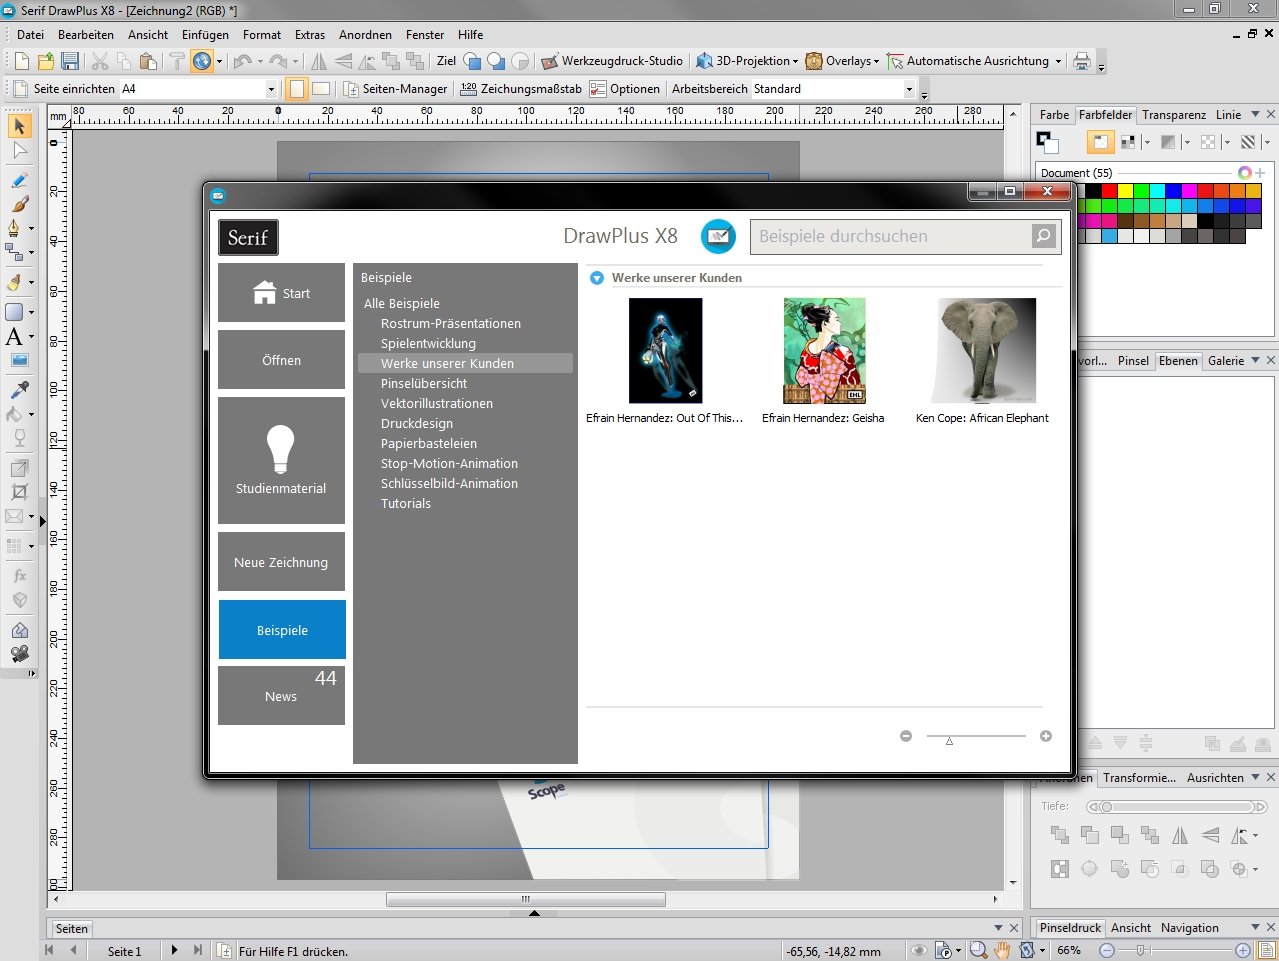Open the News tile
The width and height of the screenshot is (1279, 961).
[x=281, y=695]
